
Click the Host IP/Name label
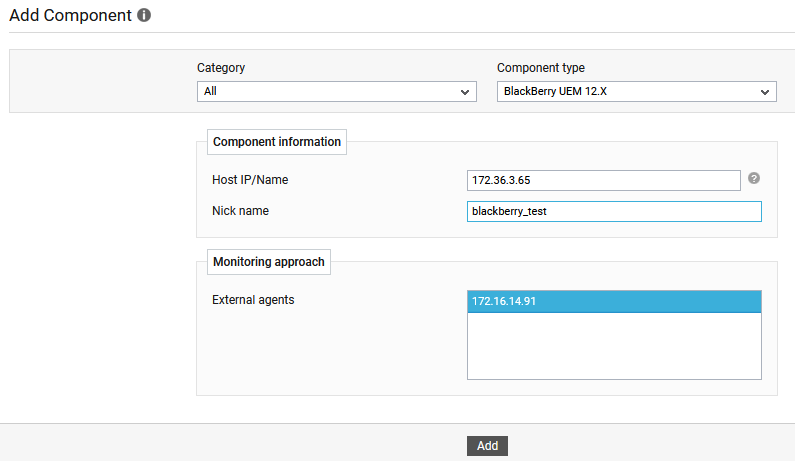[250, 180]
